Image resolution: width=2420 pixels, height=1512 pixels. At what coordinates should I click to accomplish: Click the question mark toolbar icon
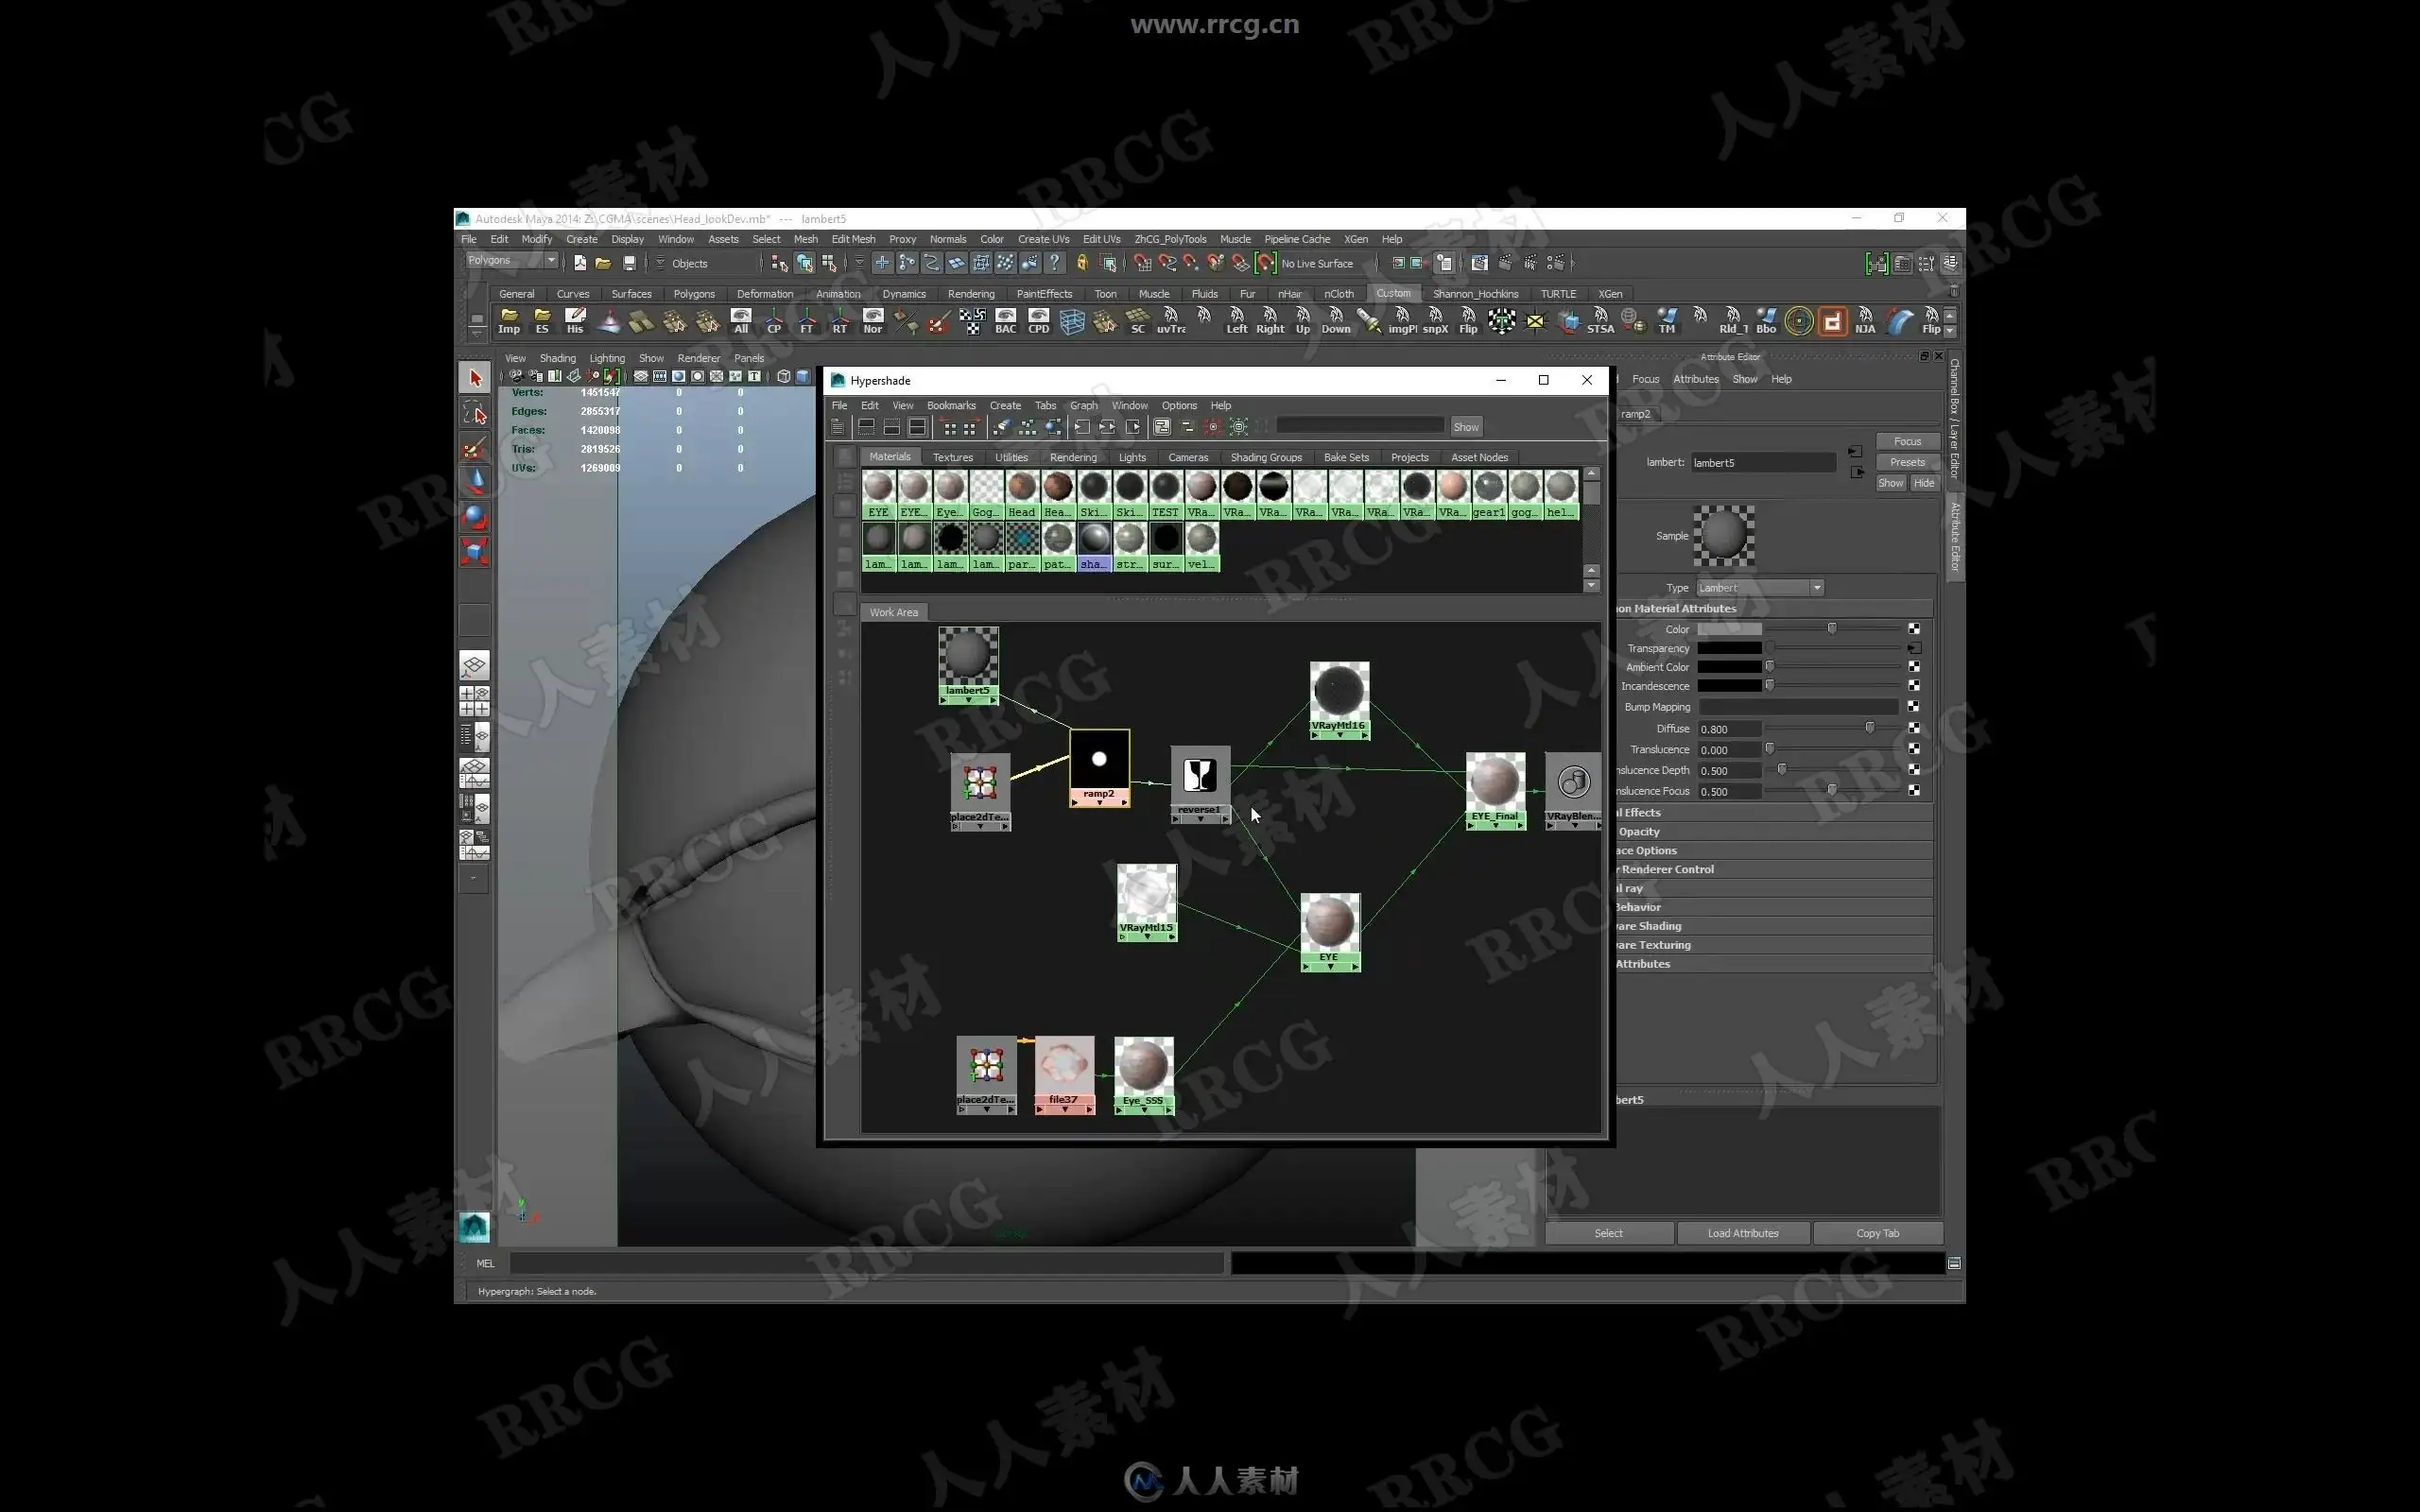click(1054, 263)
